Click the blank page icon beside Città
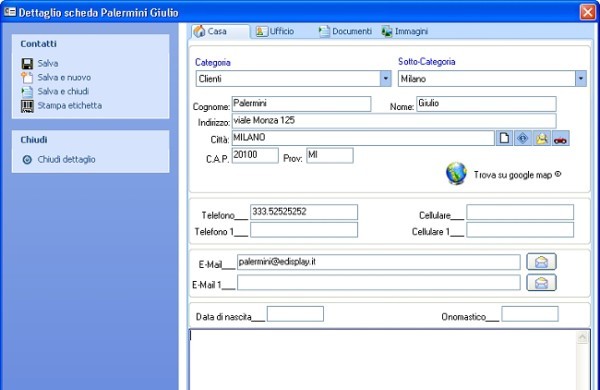Screen dimensions: 600x390 (504, 138)
